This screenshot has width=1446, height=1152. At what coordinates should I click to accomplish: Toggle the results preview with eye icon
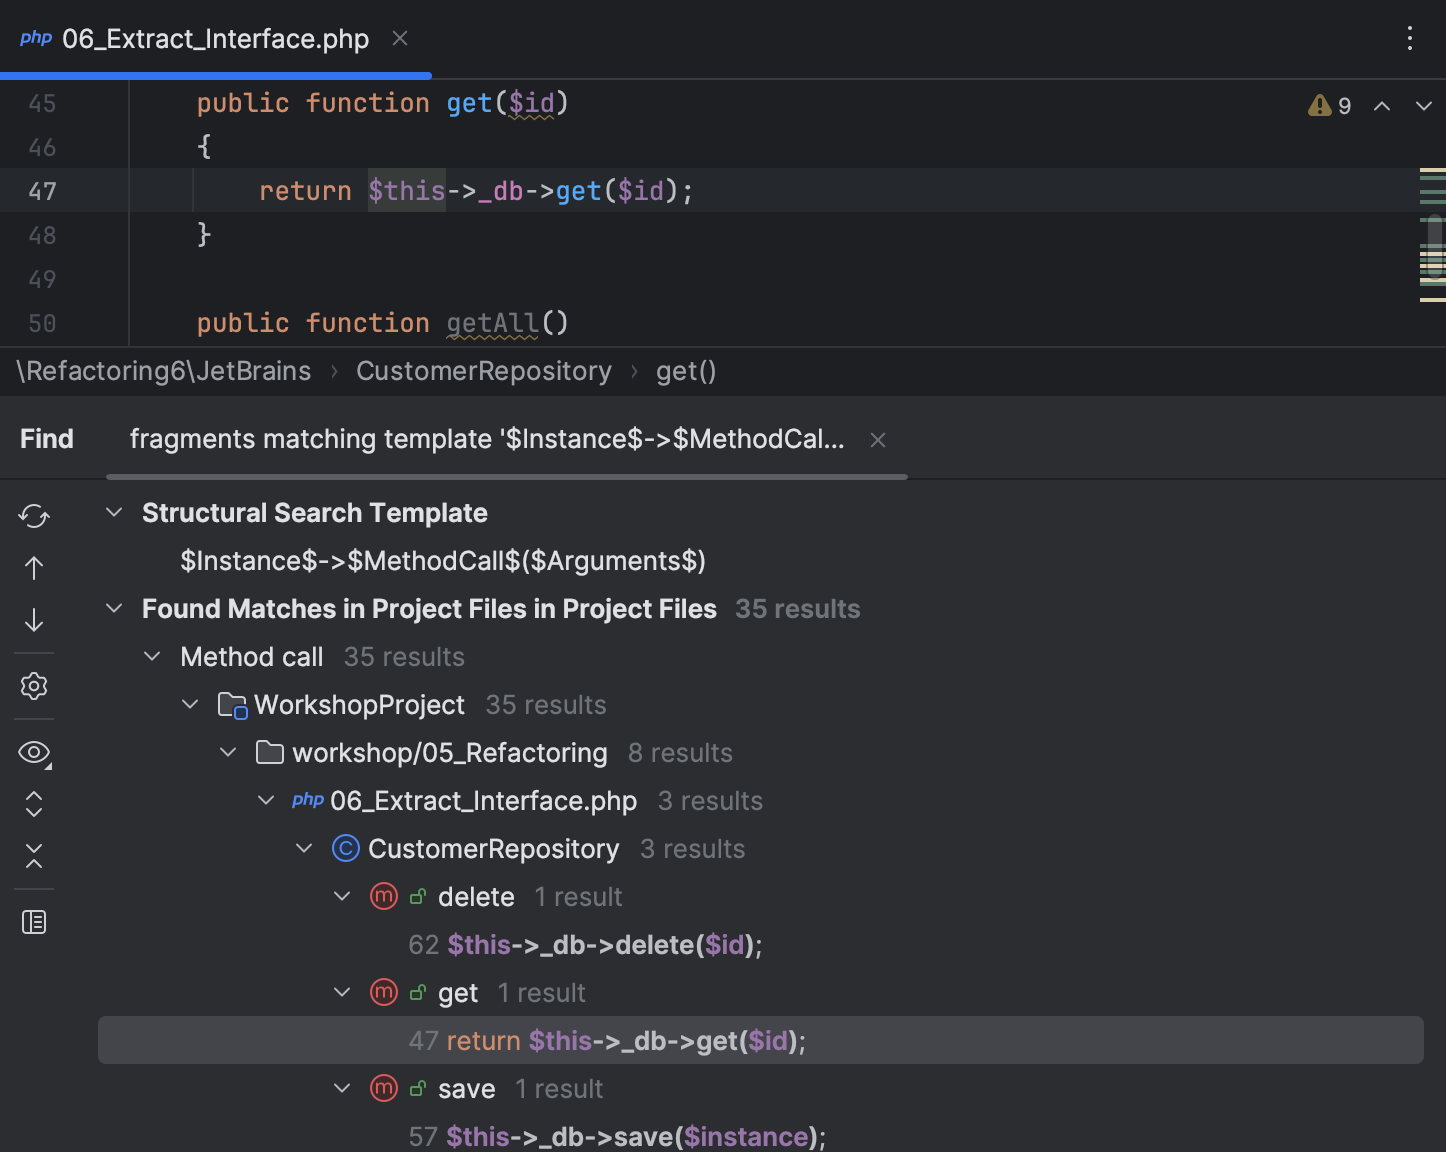pos(33,752)
